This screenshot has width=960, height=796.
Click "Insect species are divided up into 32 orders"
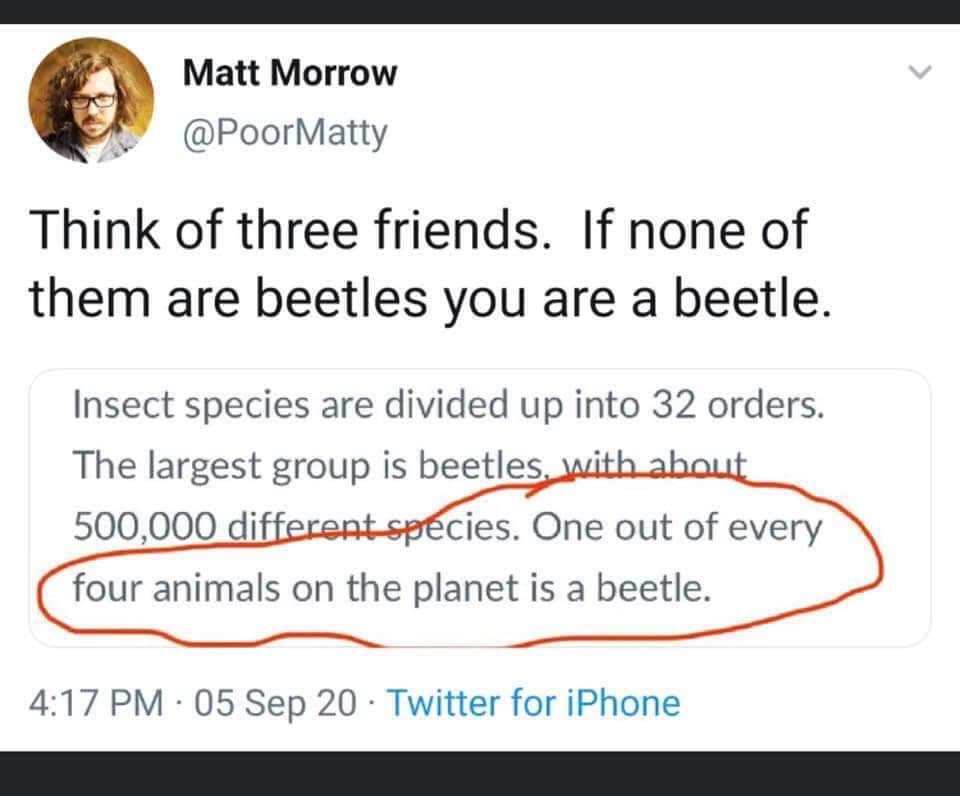(x=448, y=406)
